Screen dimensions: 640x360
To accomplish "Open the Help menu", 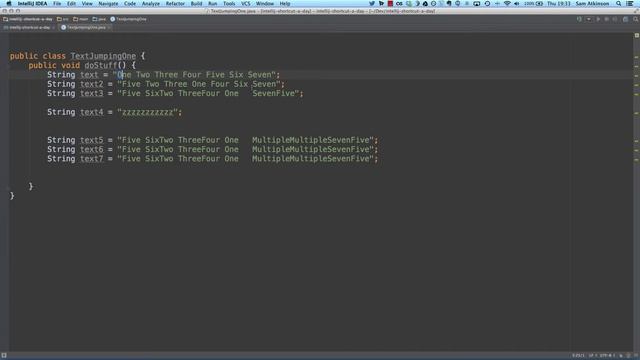I will coord(285,4).
